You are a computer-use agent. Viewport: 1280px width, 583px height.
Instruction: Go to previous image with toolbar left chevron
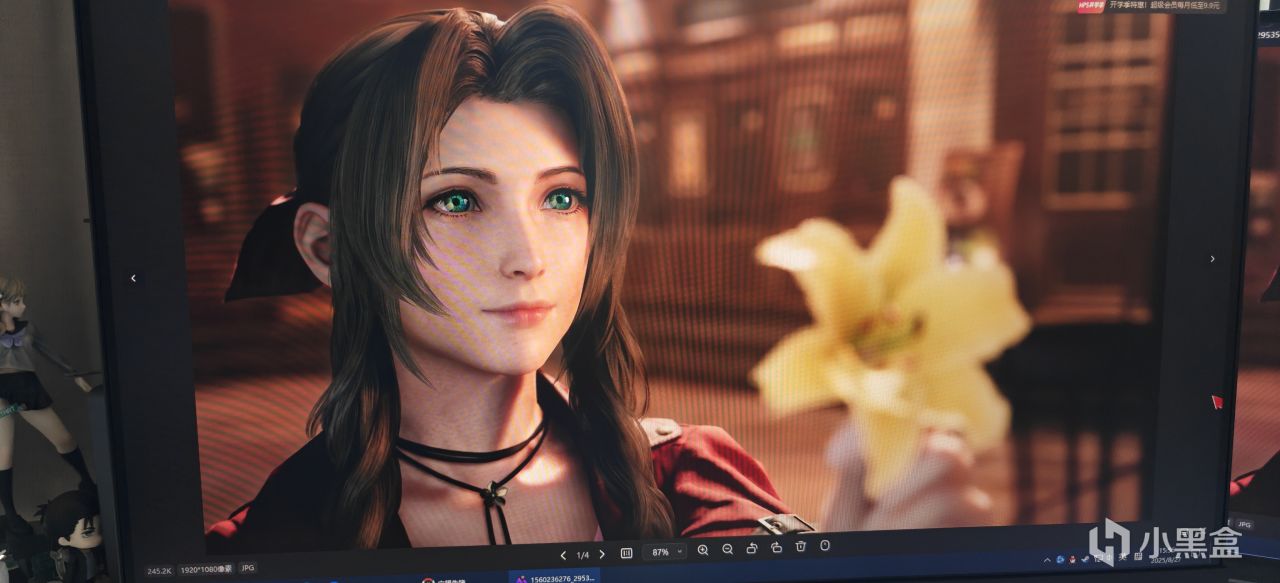click(x=563, y=555)
